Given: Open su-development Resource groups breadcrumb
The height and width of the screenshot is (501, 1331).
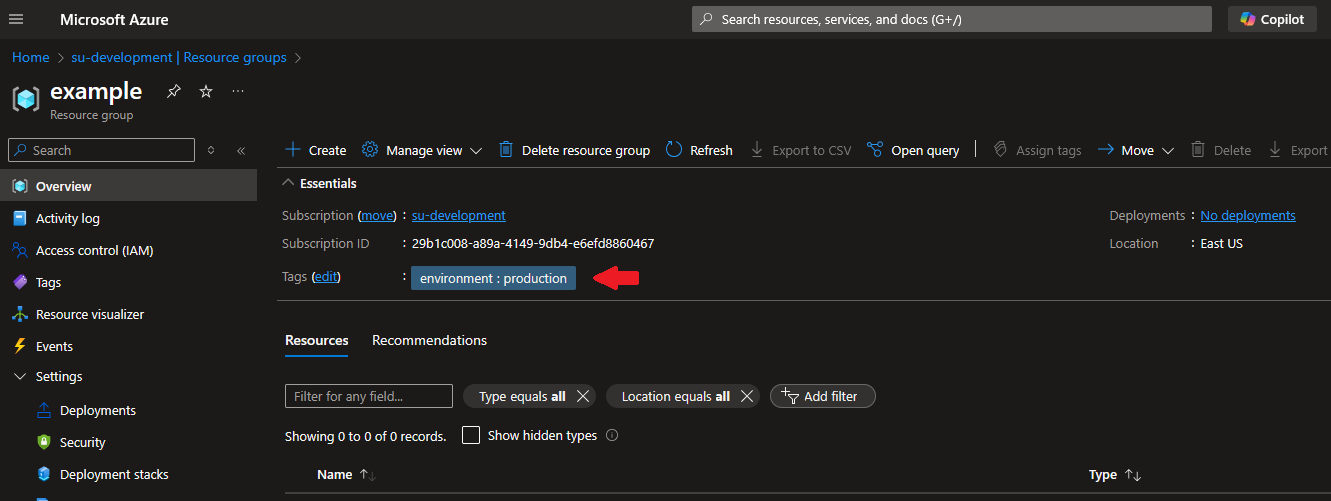Looking at the screenshot, I should [x=179, y=57].
